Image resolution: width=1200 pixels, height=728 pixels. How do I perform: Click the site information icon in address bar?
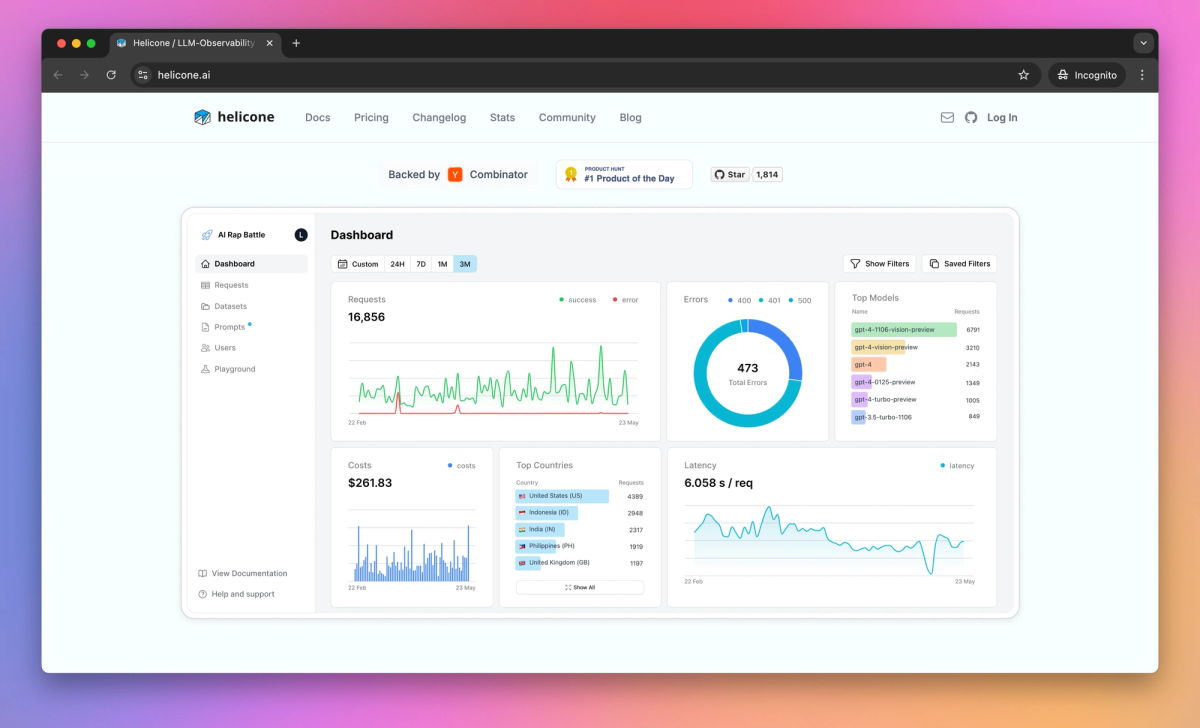pos(143,75)
